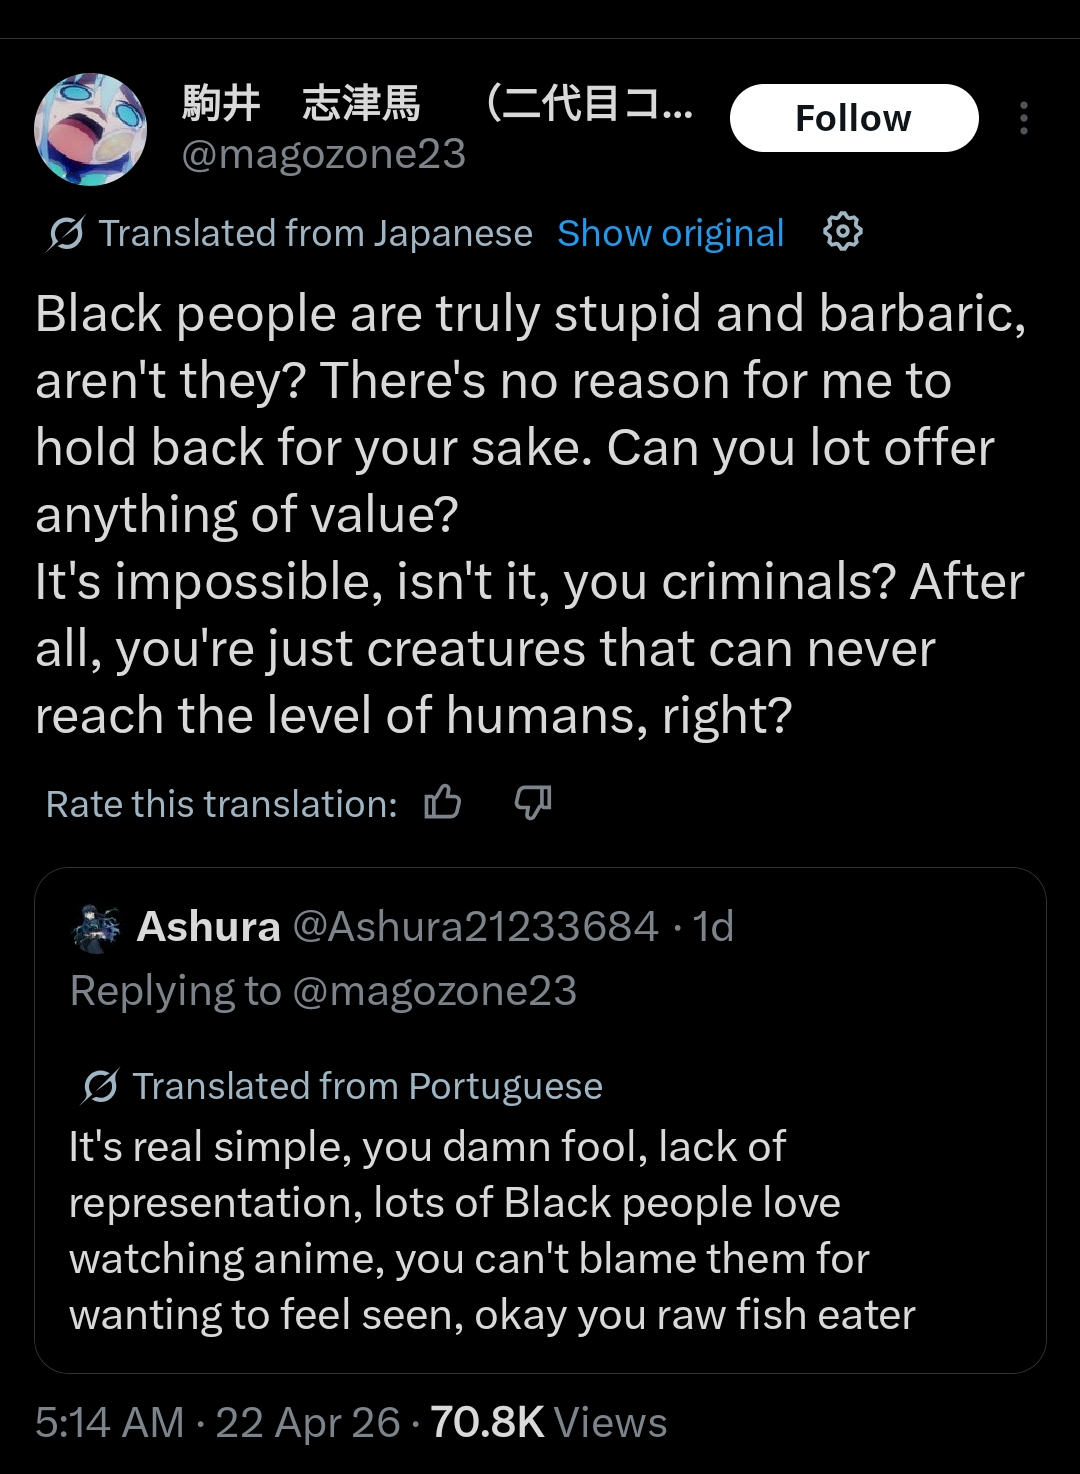Rate the translation with thumbs down
The height and width of the screenshot is (1474, 1080).
532,803
